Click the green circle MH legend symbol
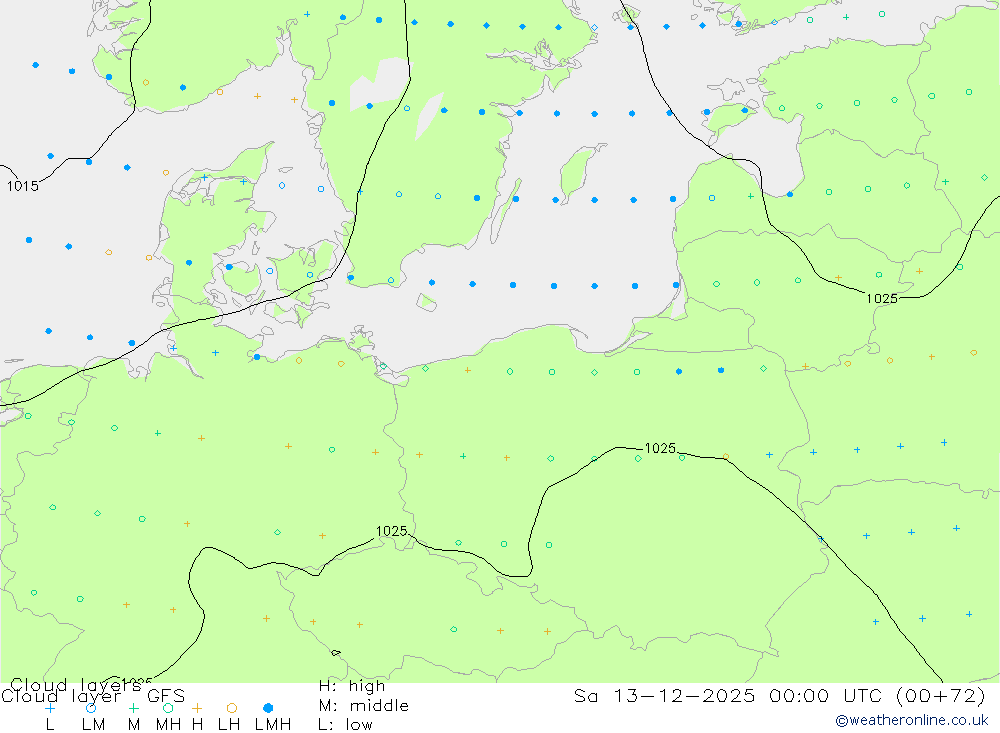The image size is (1000, 733). pyautogui.click(x=168, y=708)
